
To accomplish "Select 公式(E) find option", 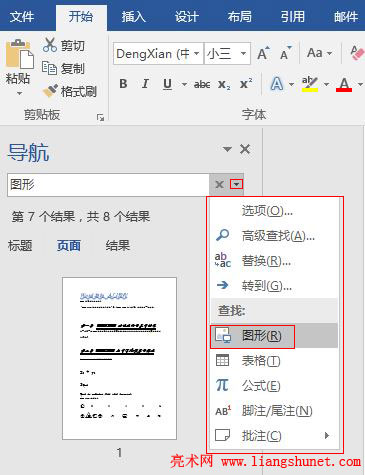I will tap(274, 386).
